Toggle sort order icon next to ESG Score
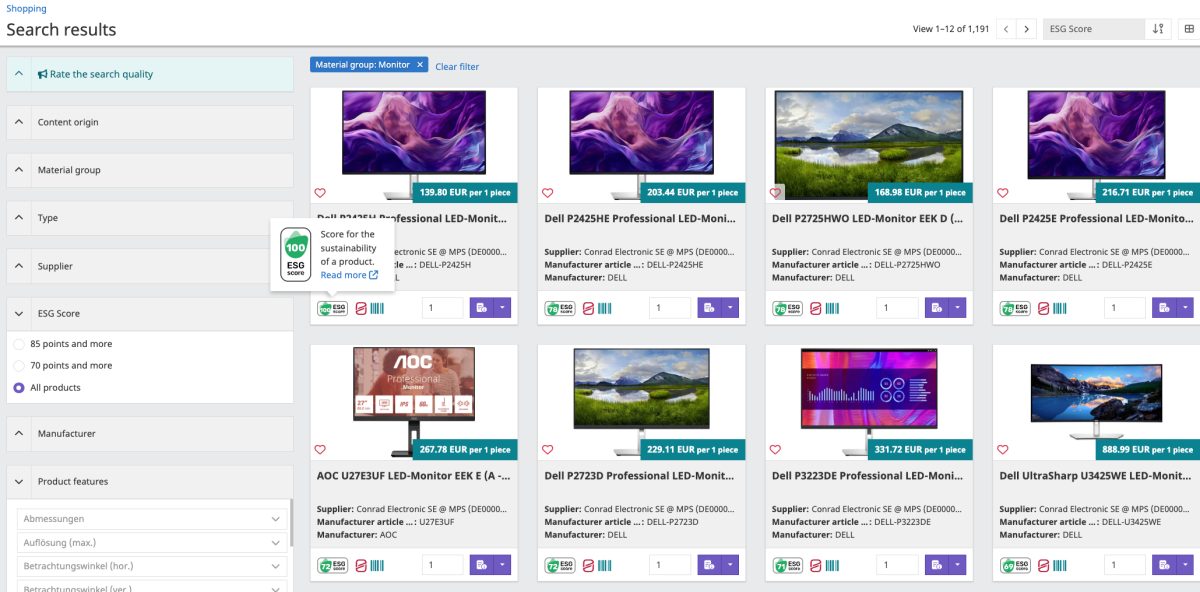This screenshot has width=1200, height=592. click(1158, 29)
